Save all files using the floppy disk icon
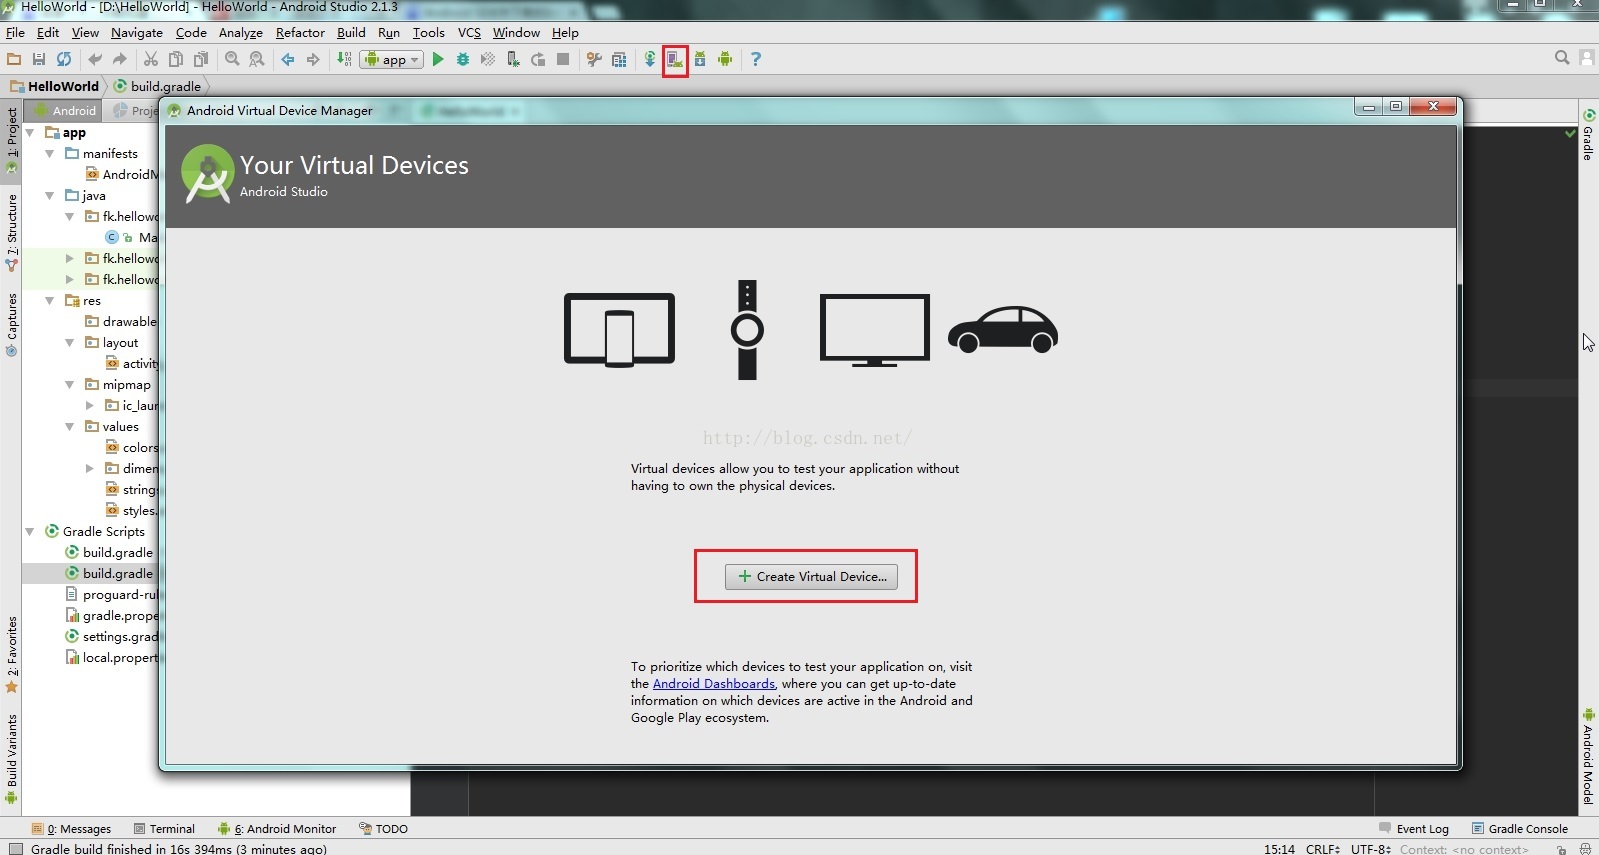 point(39,59)
